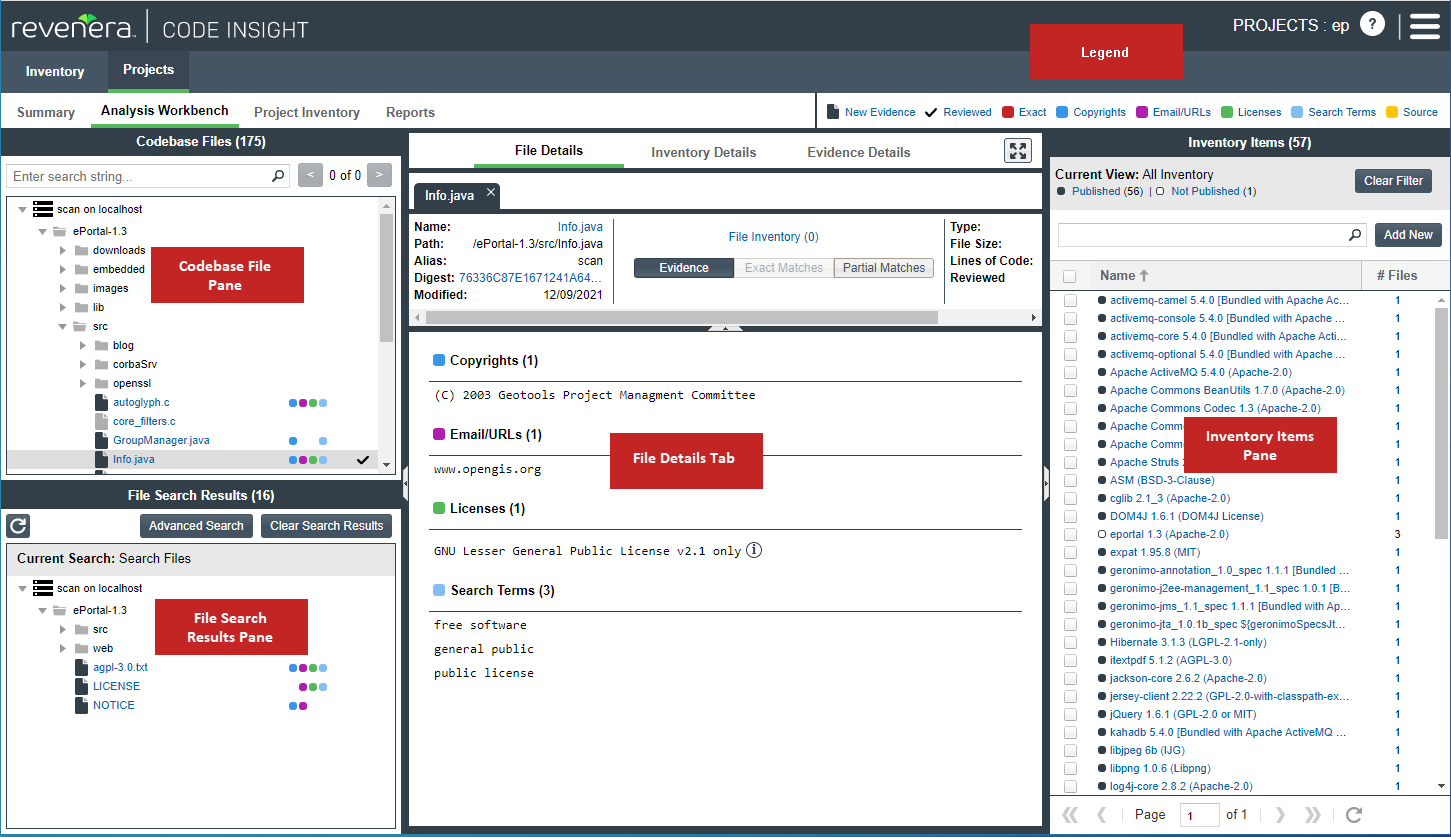Click search magnifier in Codebase Files box

tap(278, 176)
